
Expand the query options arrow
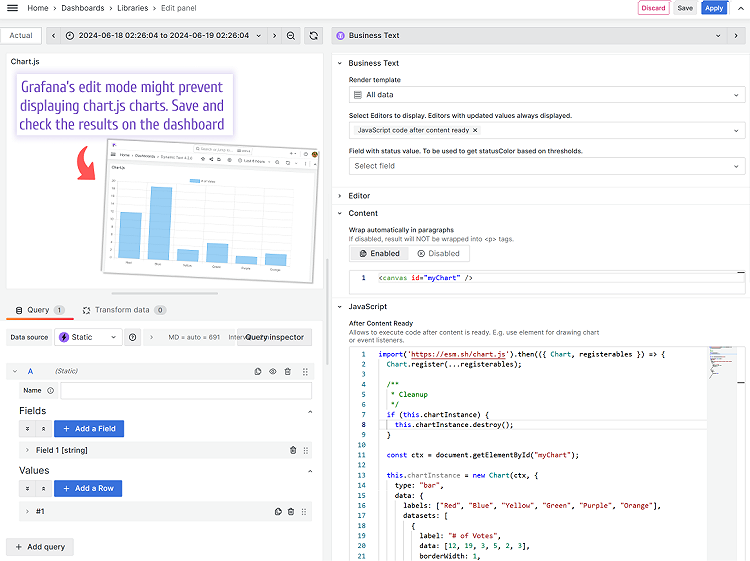(152, 337)
